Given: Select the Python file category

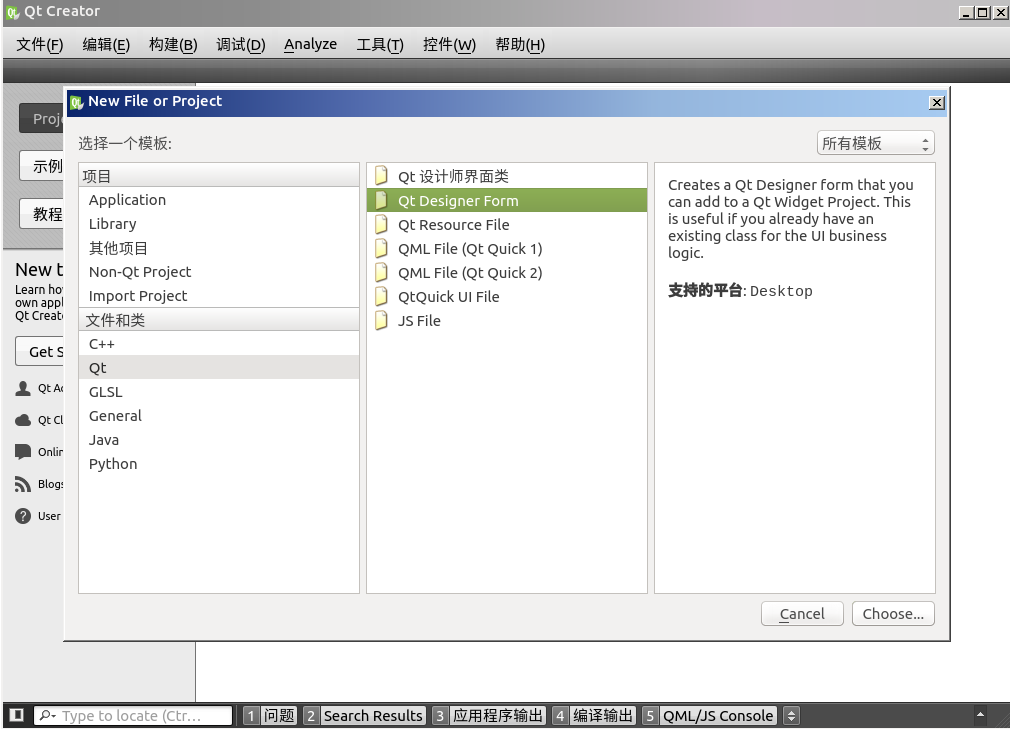Looking at the screenshot, I should tap(219, 464).
